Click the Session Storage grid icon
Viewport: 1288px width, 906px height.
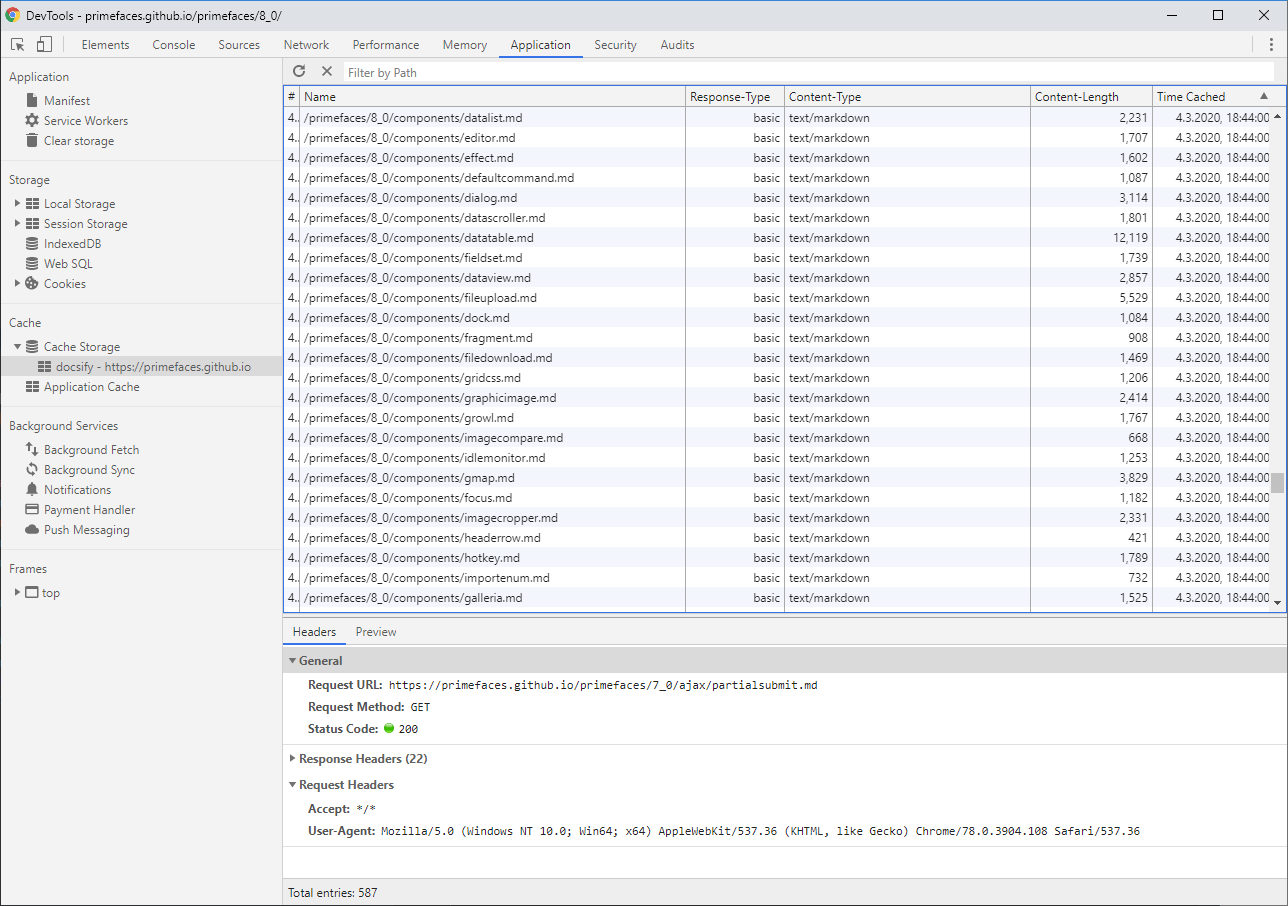[x=32, y=224]
